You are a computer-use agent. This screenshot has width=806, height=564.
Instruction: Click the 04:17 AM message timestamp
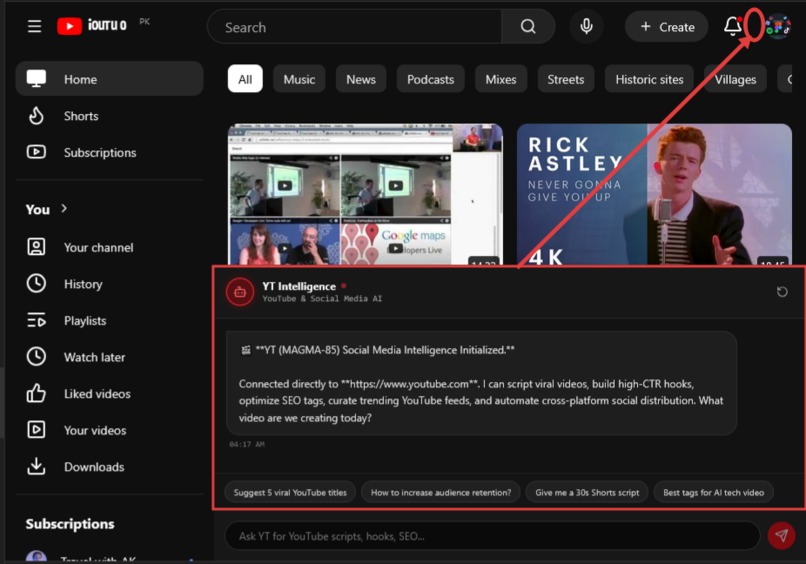[247, 444]
